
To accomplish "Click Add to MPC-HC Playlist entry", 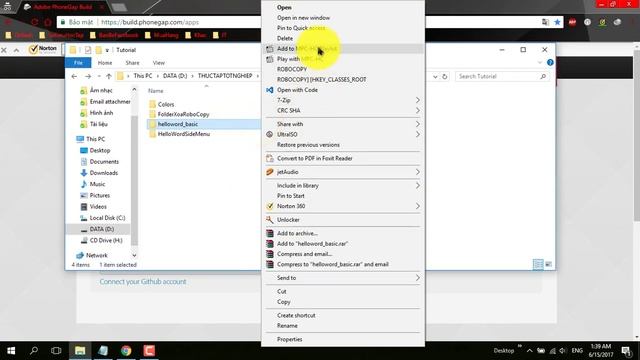I will coord(307,49).
